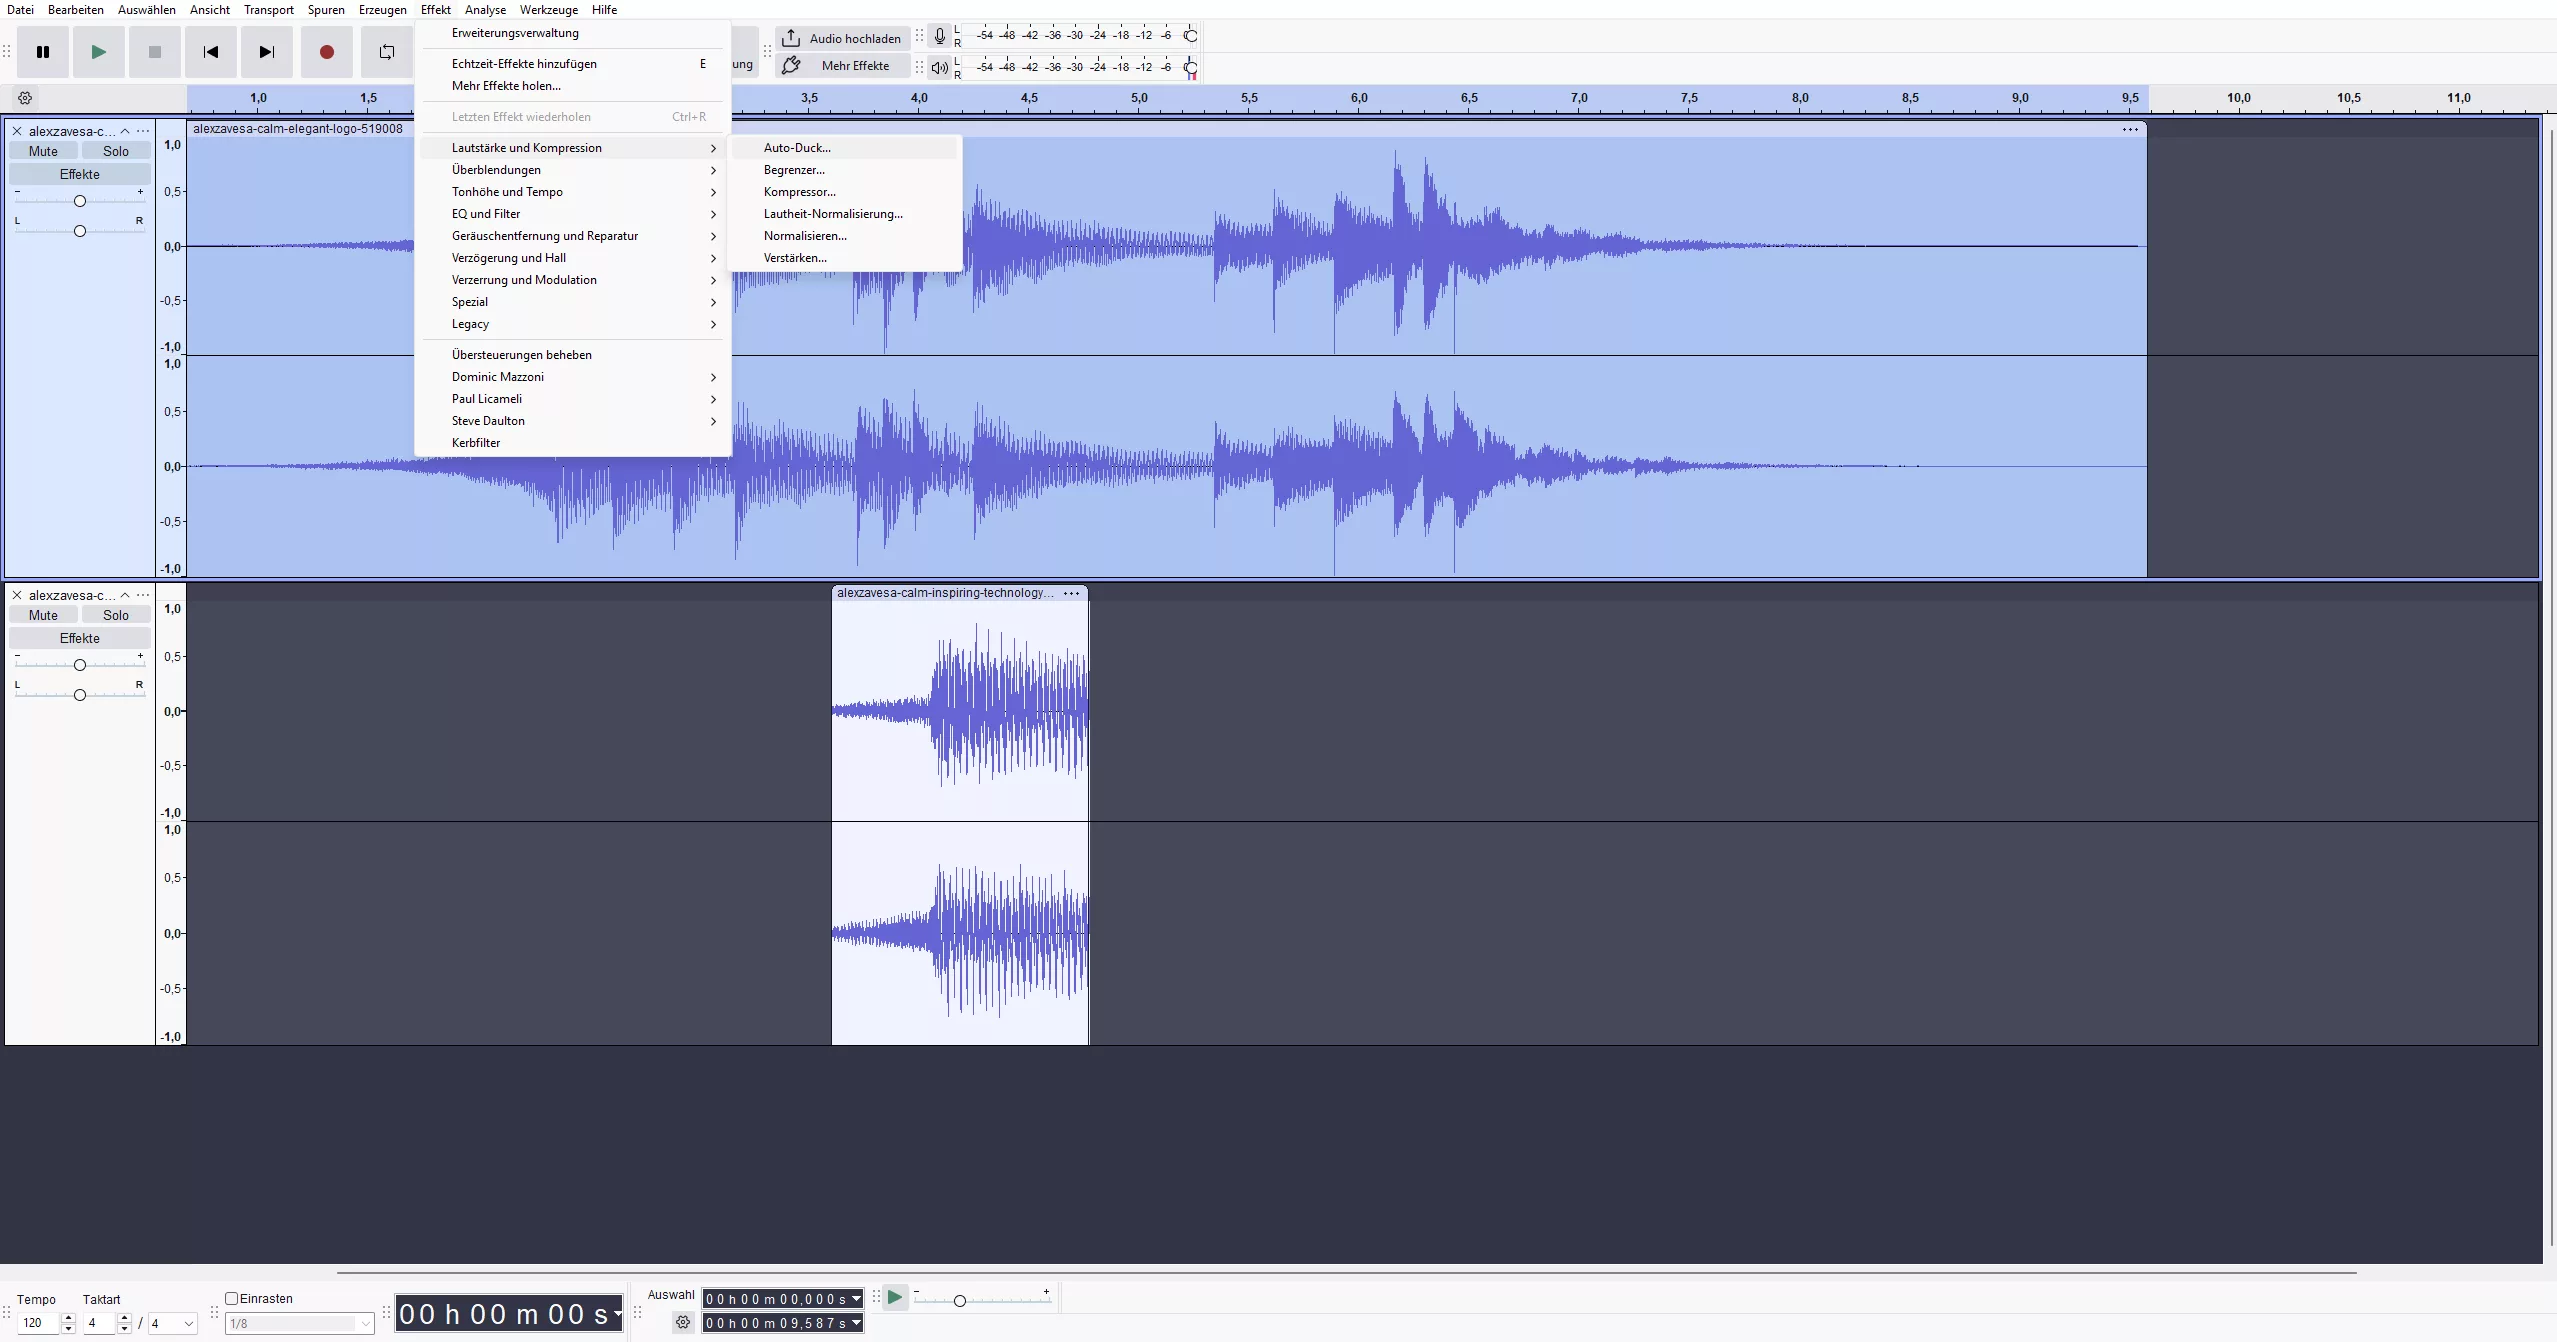Click Mehr Effekte holen...

pyautogui.click(x=573, y=86)
